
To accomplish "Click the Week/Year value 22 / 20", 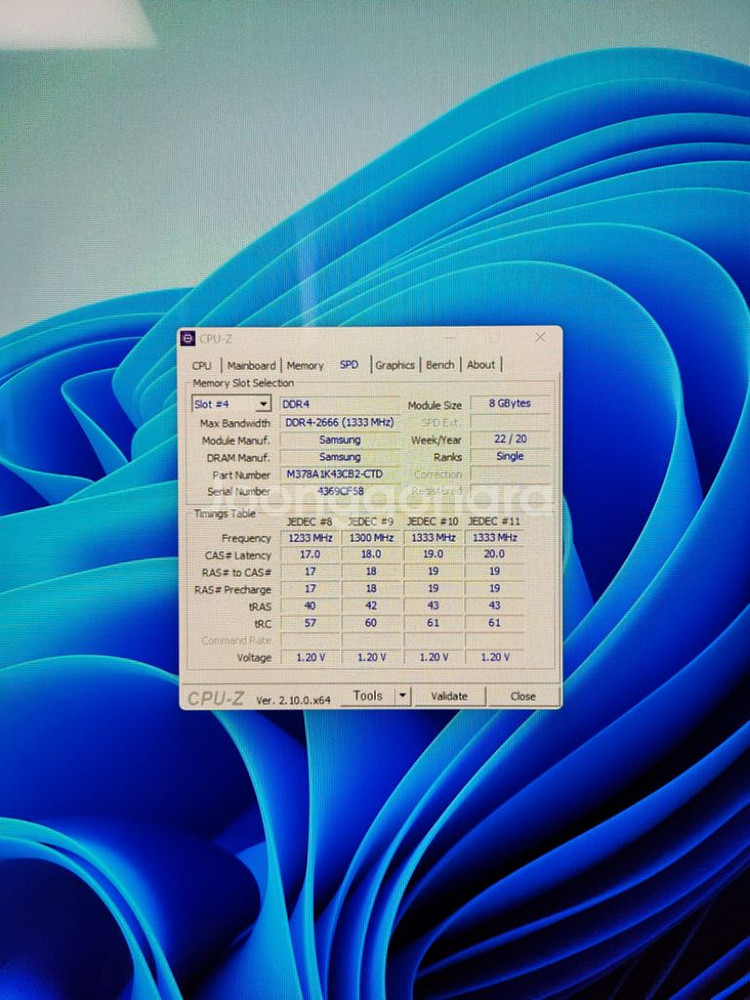I will tap(510, 439).
